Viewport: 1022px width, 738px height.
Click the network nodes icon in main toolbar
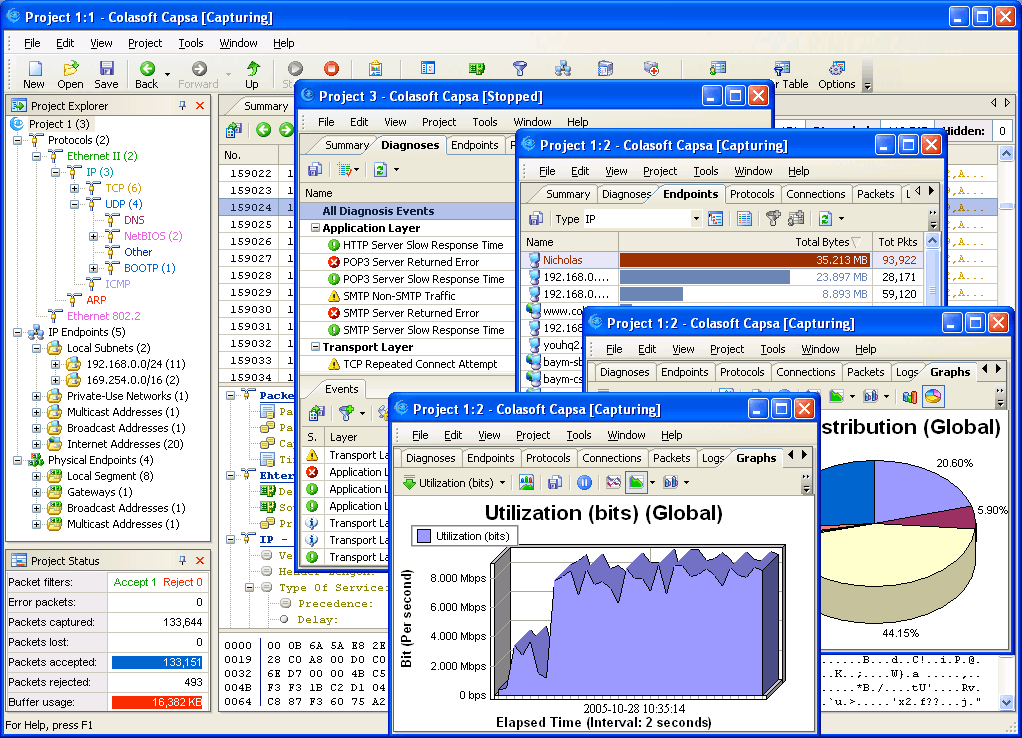562,68
